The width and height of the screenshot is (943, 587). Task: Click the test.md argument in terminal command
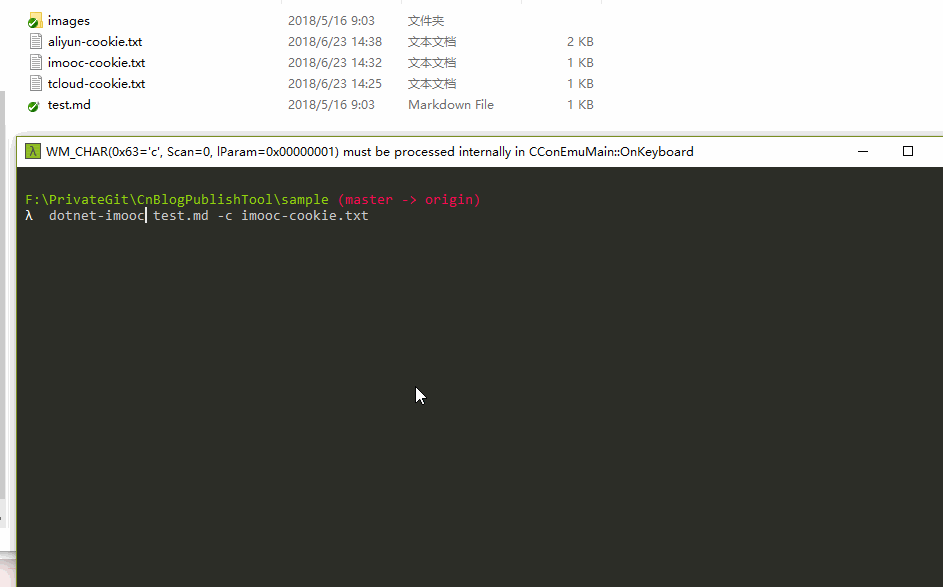[180, 215]
